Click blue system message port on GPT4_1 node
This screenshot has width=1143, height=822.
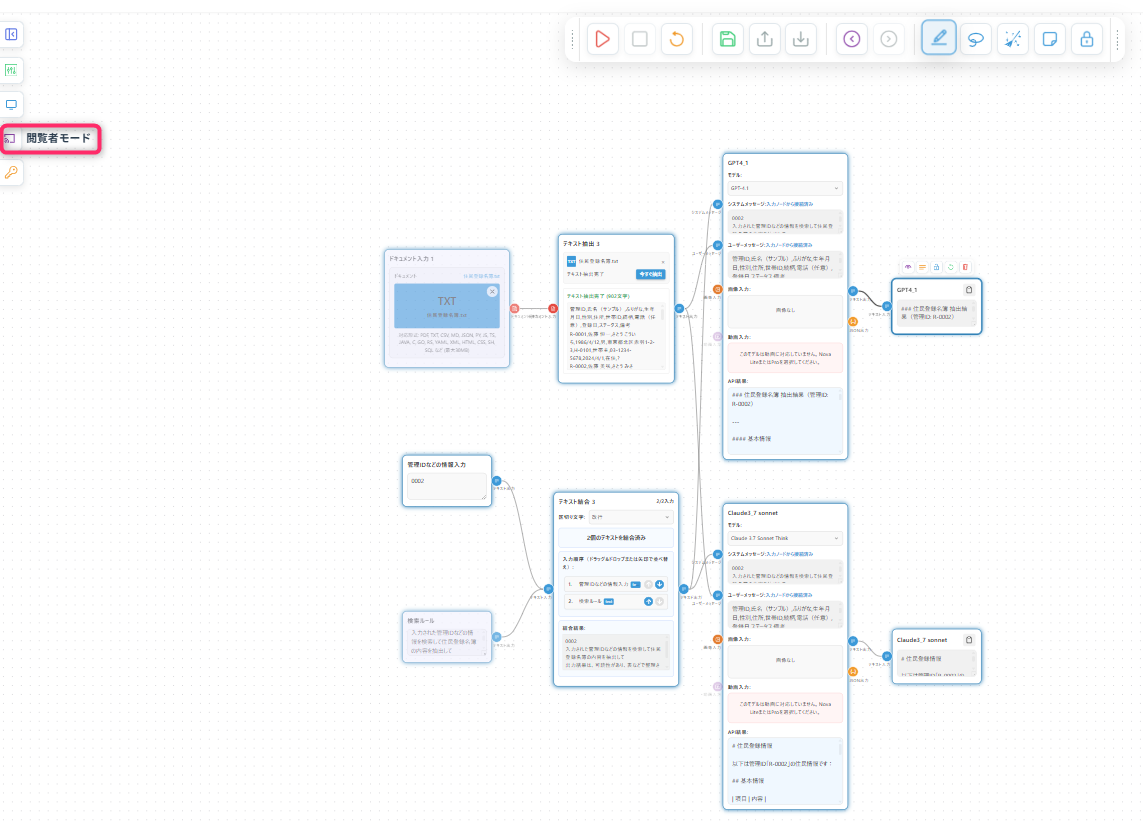click(x=717, y=205)
